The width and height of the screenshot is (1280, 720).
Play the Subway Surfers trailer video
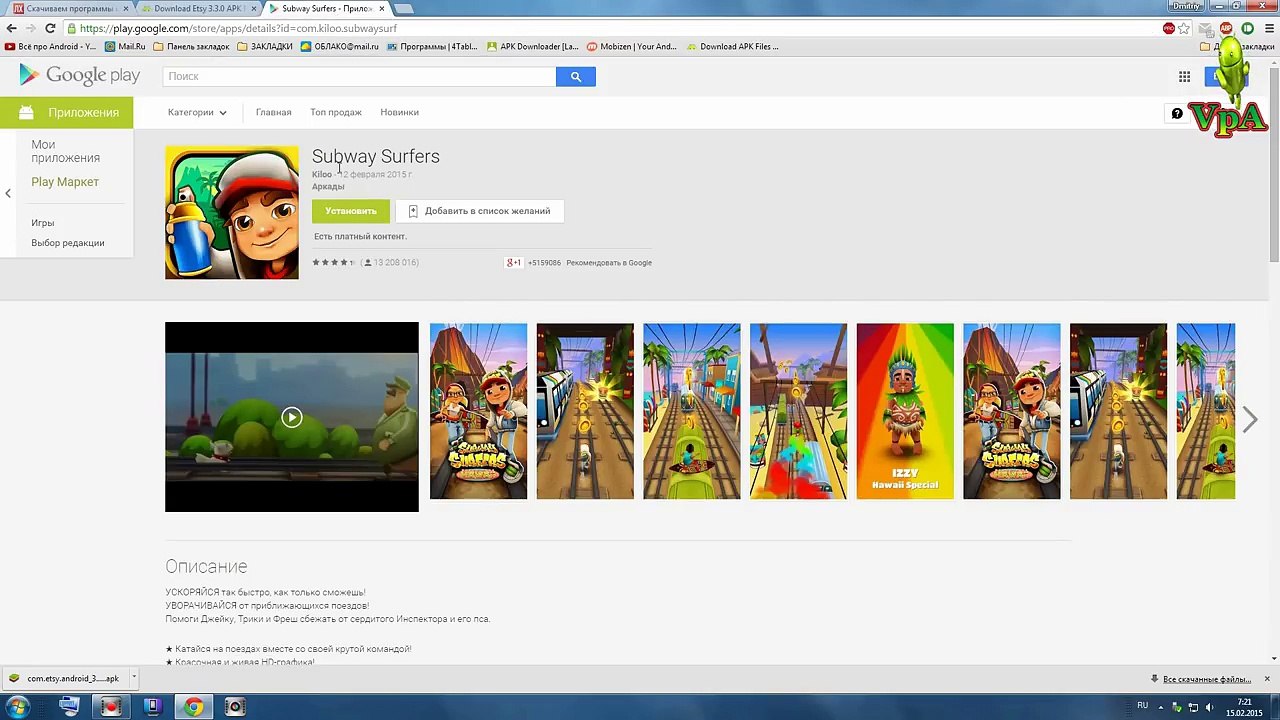click(x=292, y=417)
